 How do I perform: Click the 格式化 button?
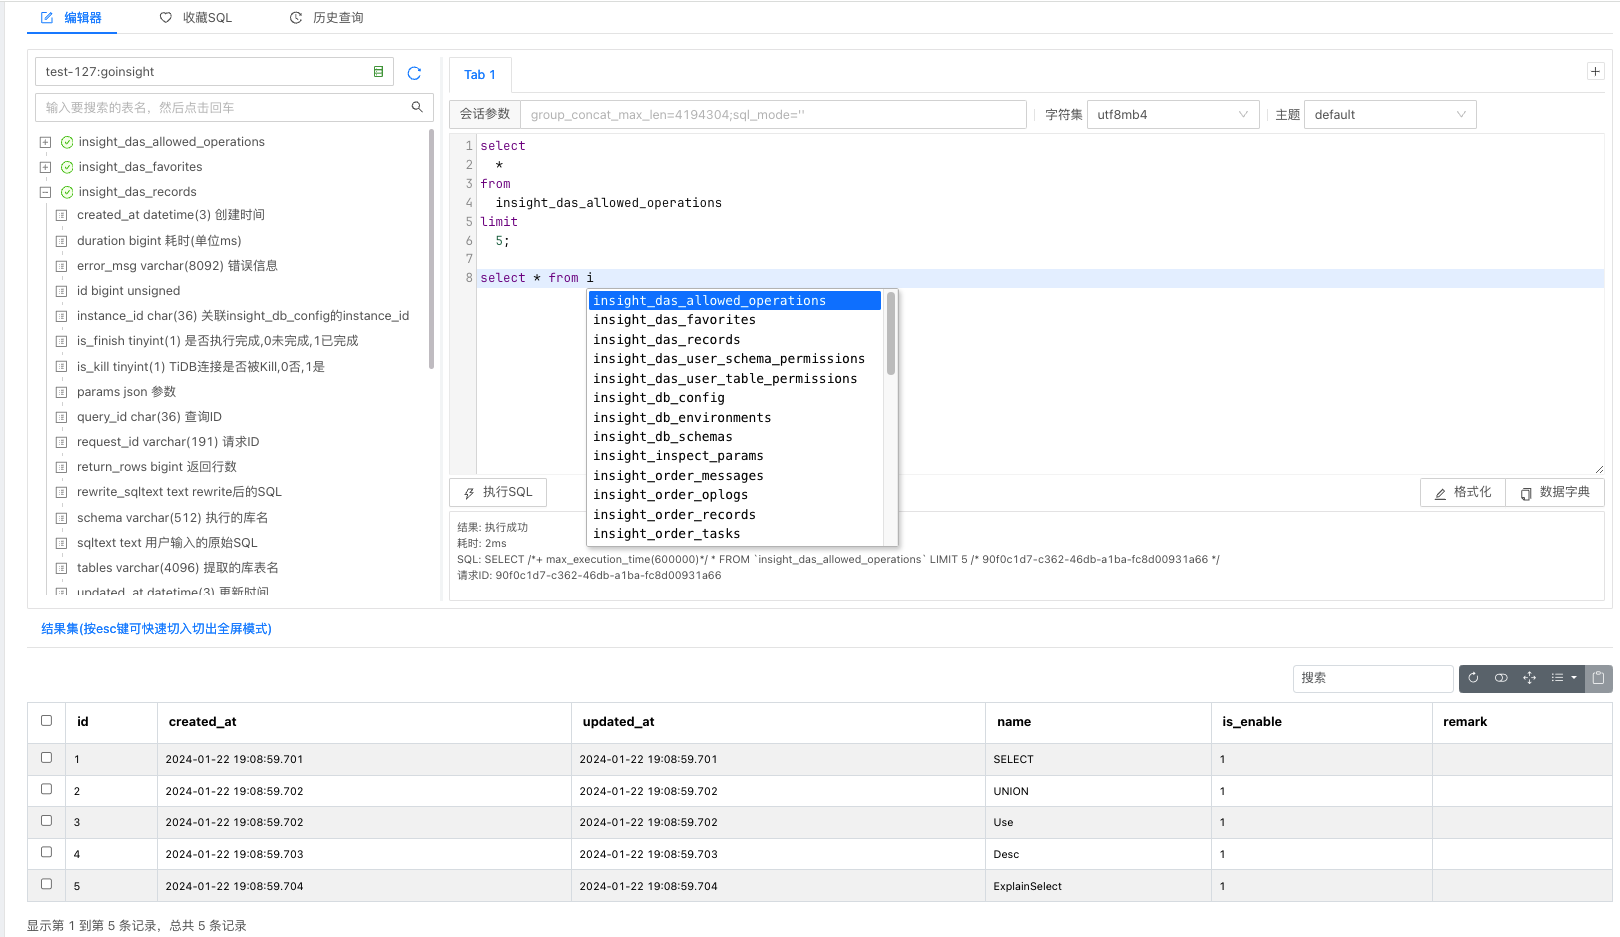point(1462,492)
